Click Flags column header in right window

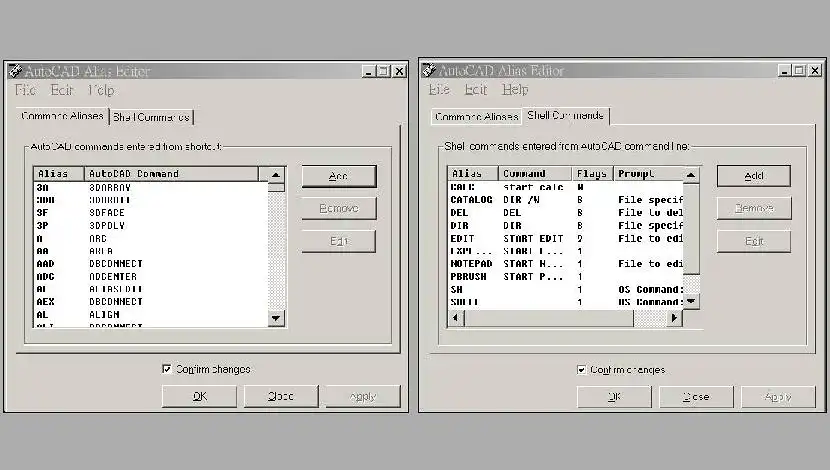point(593,174)
